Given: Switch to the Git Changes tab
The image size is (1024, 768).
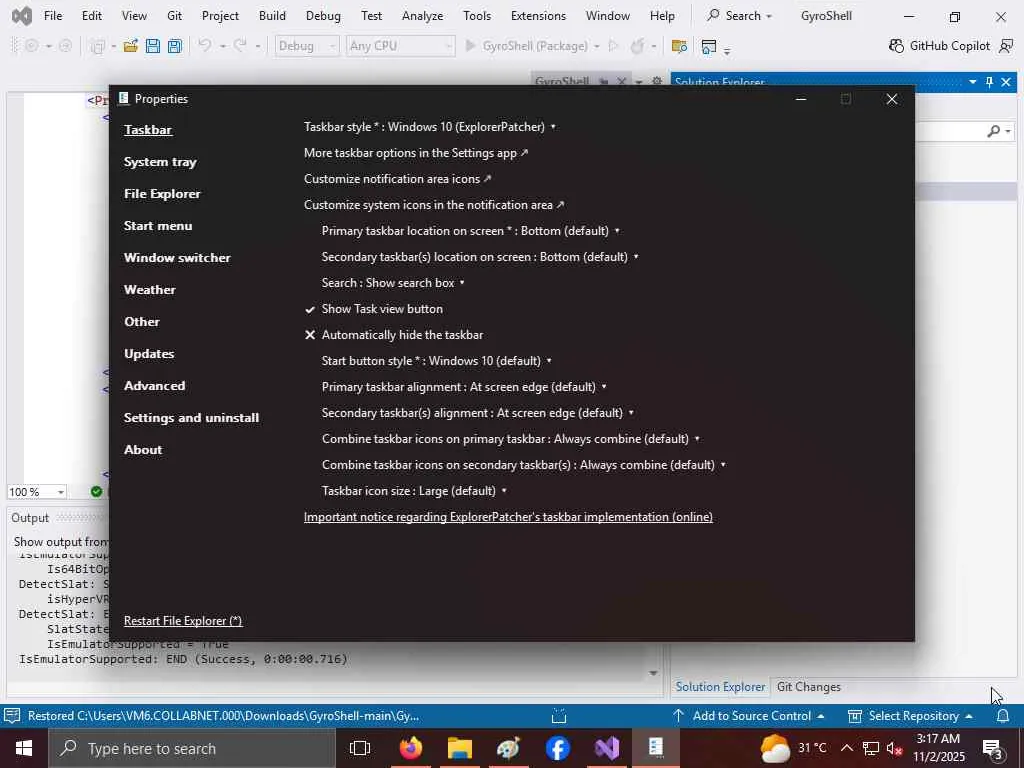Looking at the screenshot, I should 808,687.
